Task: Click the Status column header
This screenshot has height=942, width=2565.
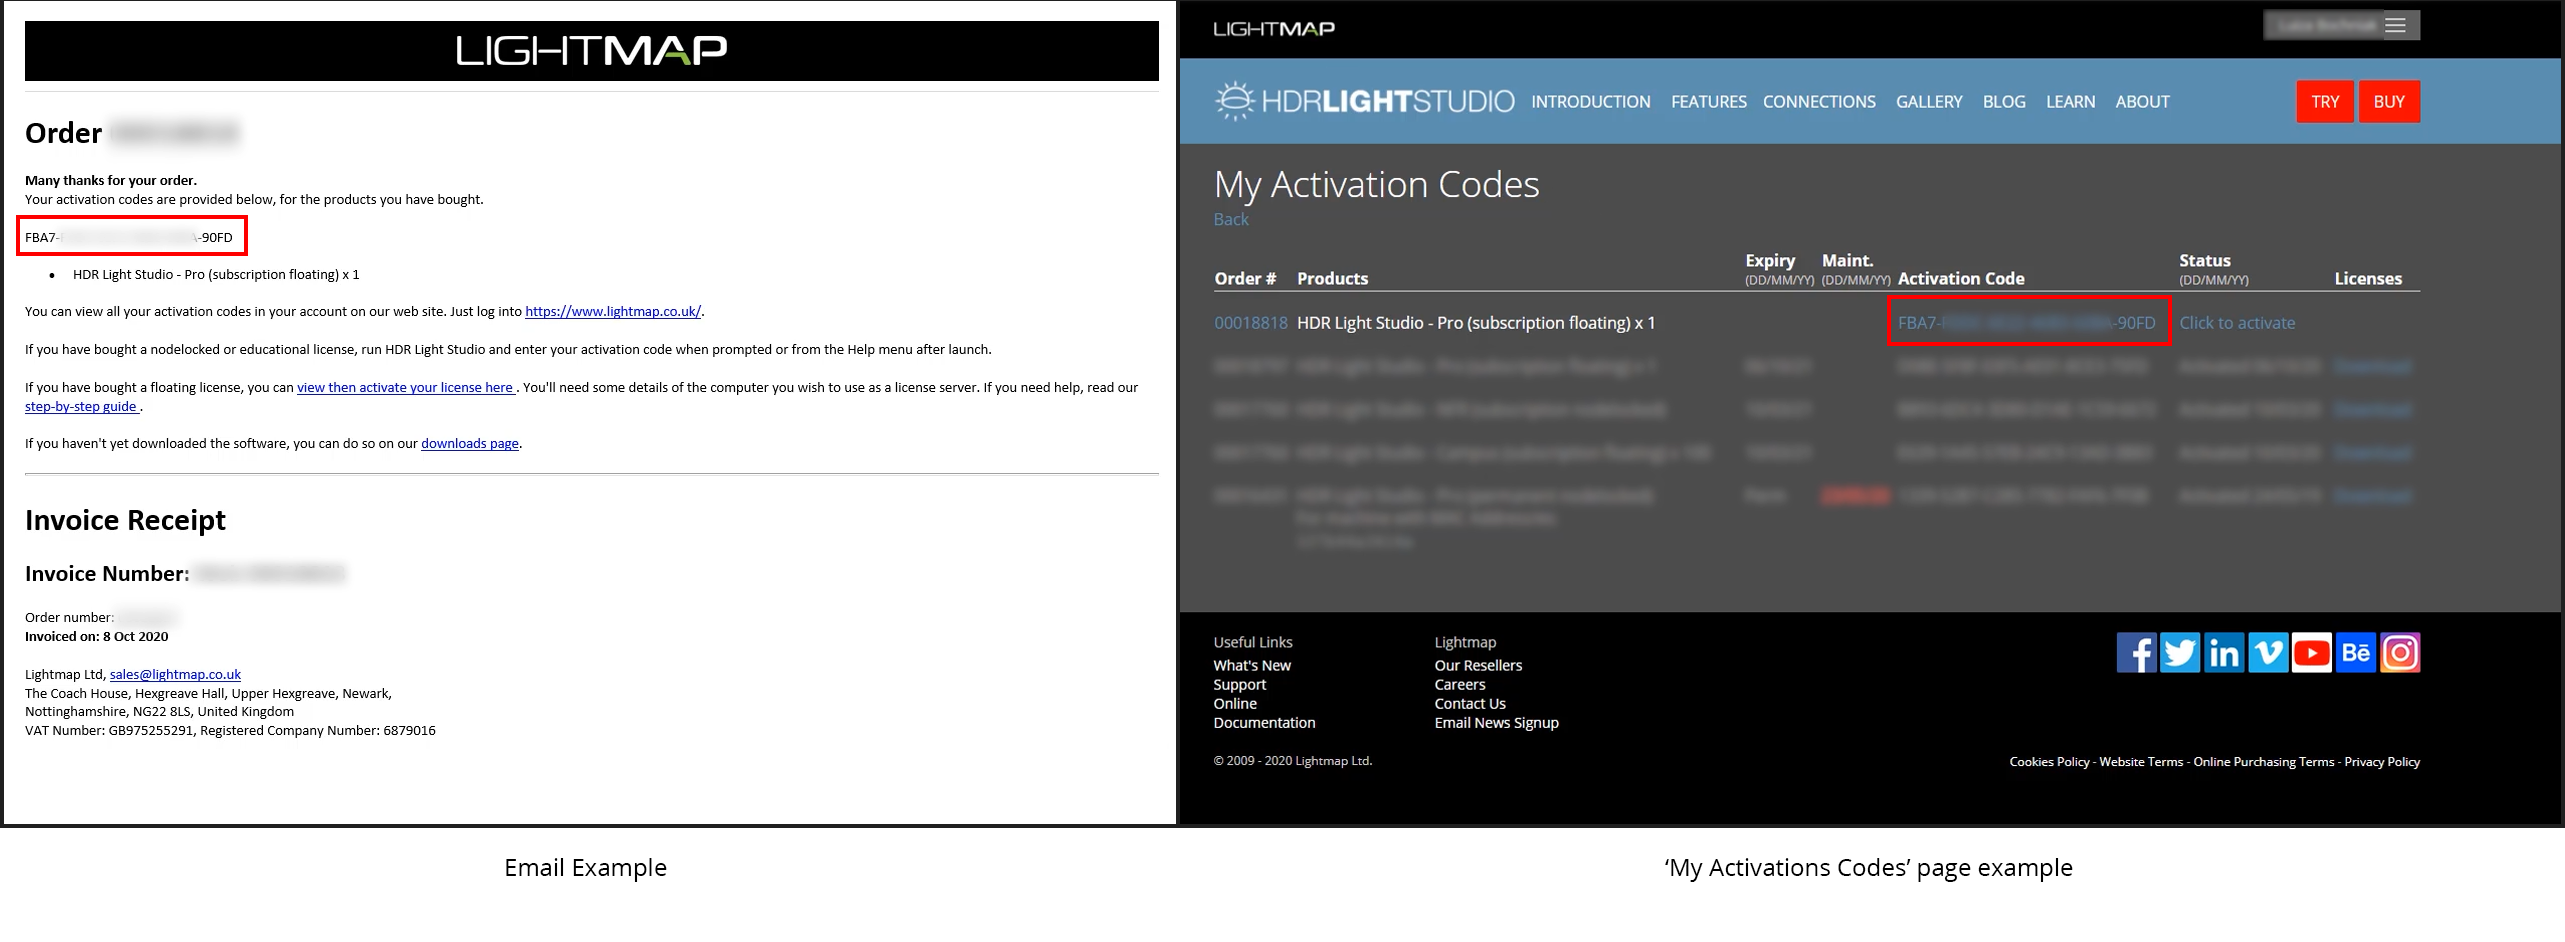Action: [x=2205, y=260]
